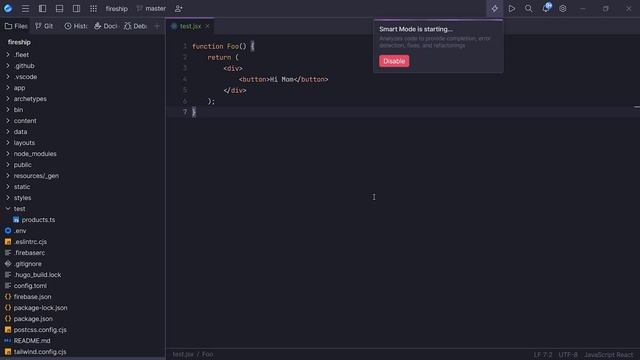Expand the .vscode folder
The height and width of the screenshot is (360, 640).
point(8,77)
